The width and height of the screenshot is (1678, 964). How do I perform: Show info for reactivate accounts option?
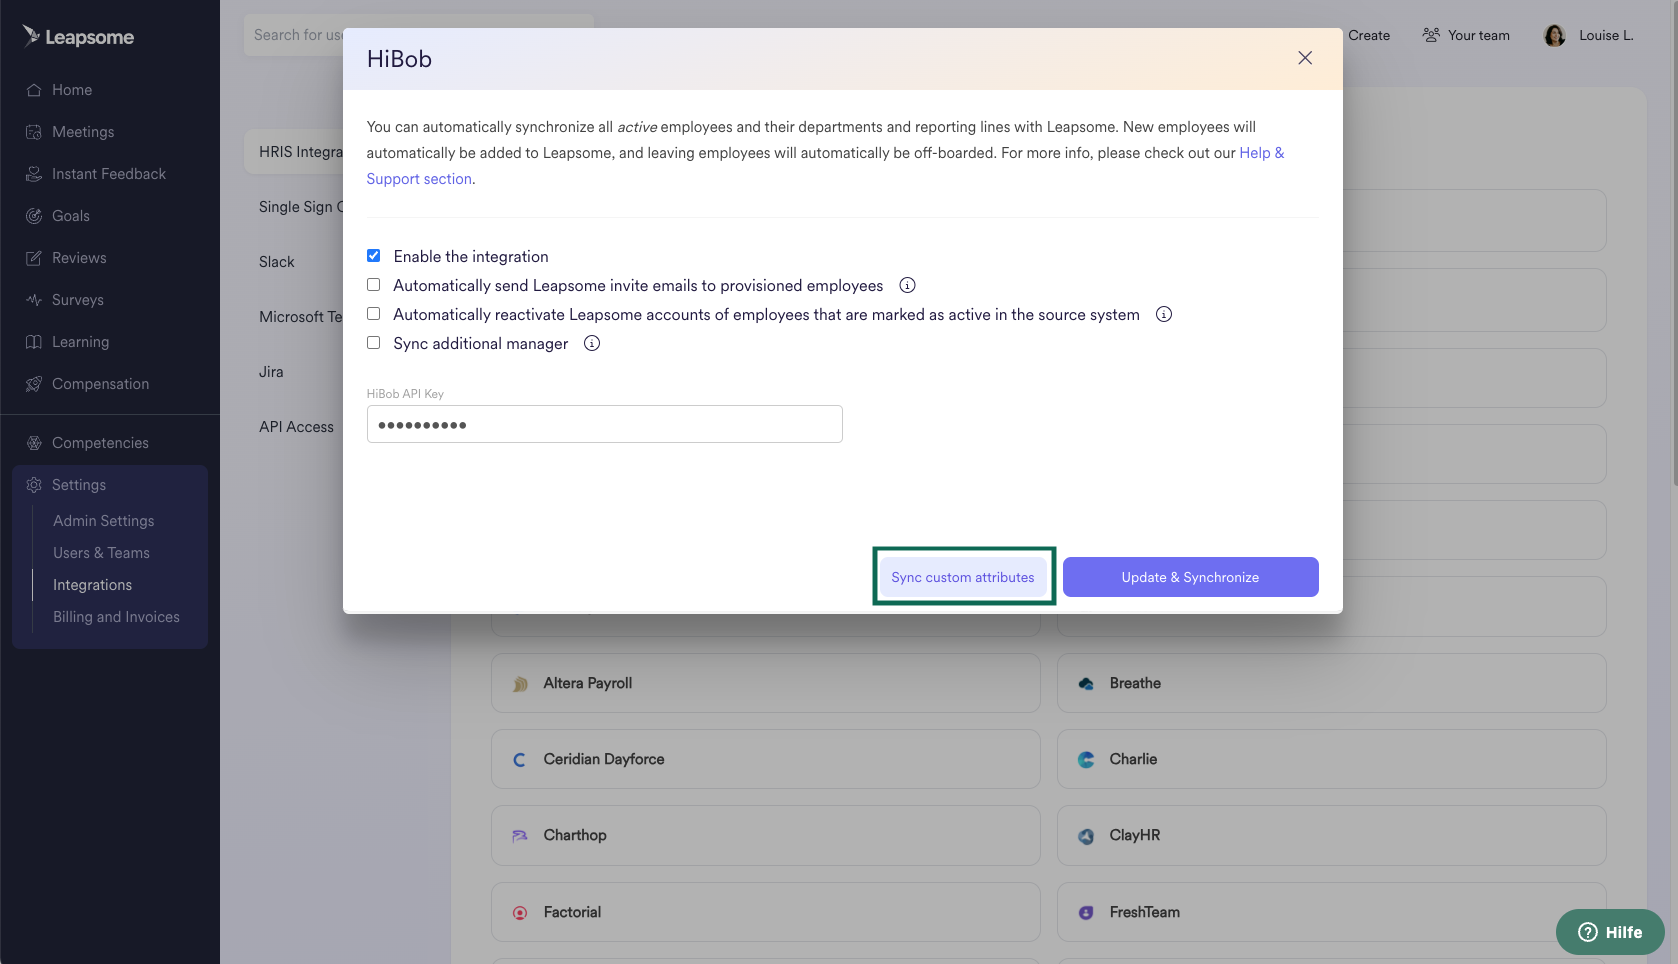(x=1164, y=314)
